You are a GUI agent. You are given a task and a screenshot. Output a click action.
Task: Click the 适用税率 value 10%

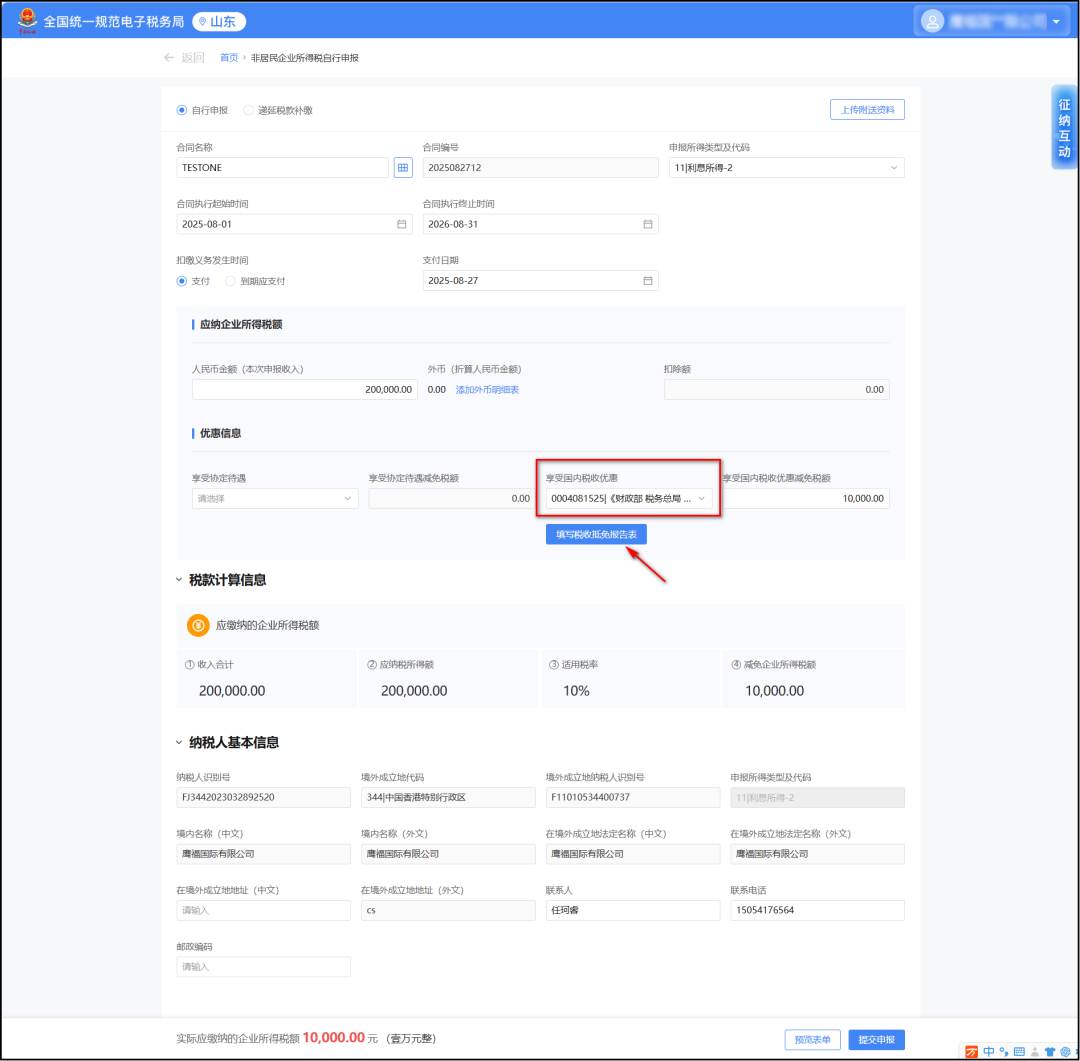tap(577, 691)
